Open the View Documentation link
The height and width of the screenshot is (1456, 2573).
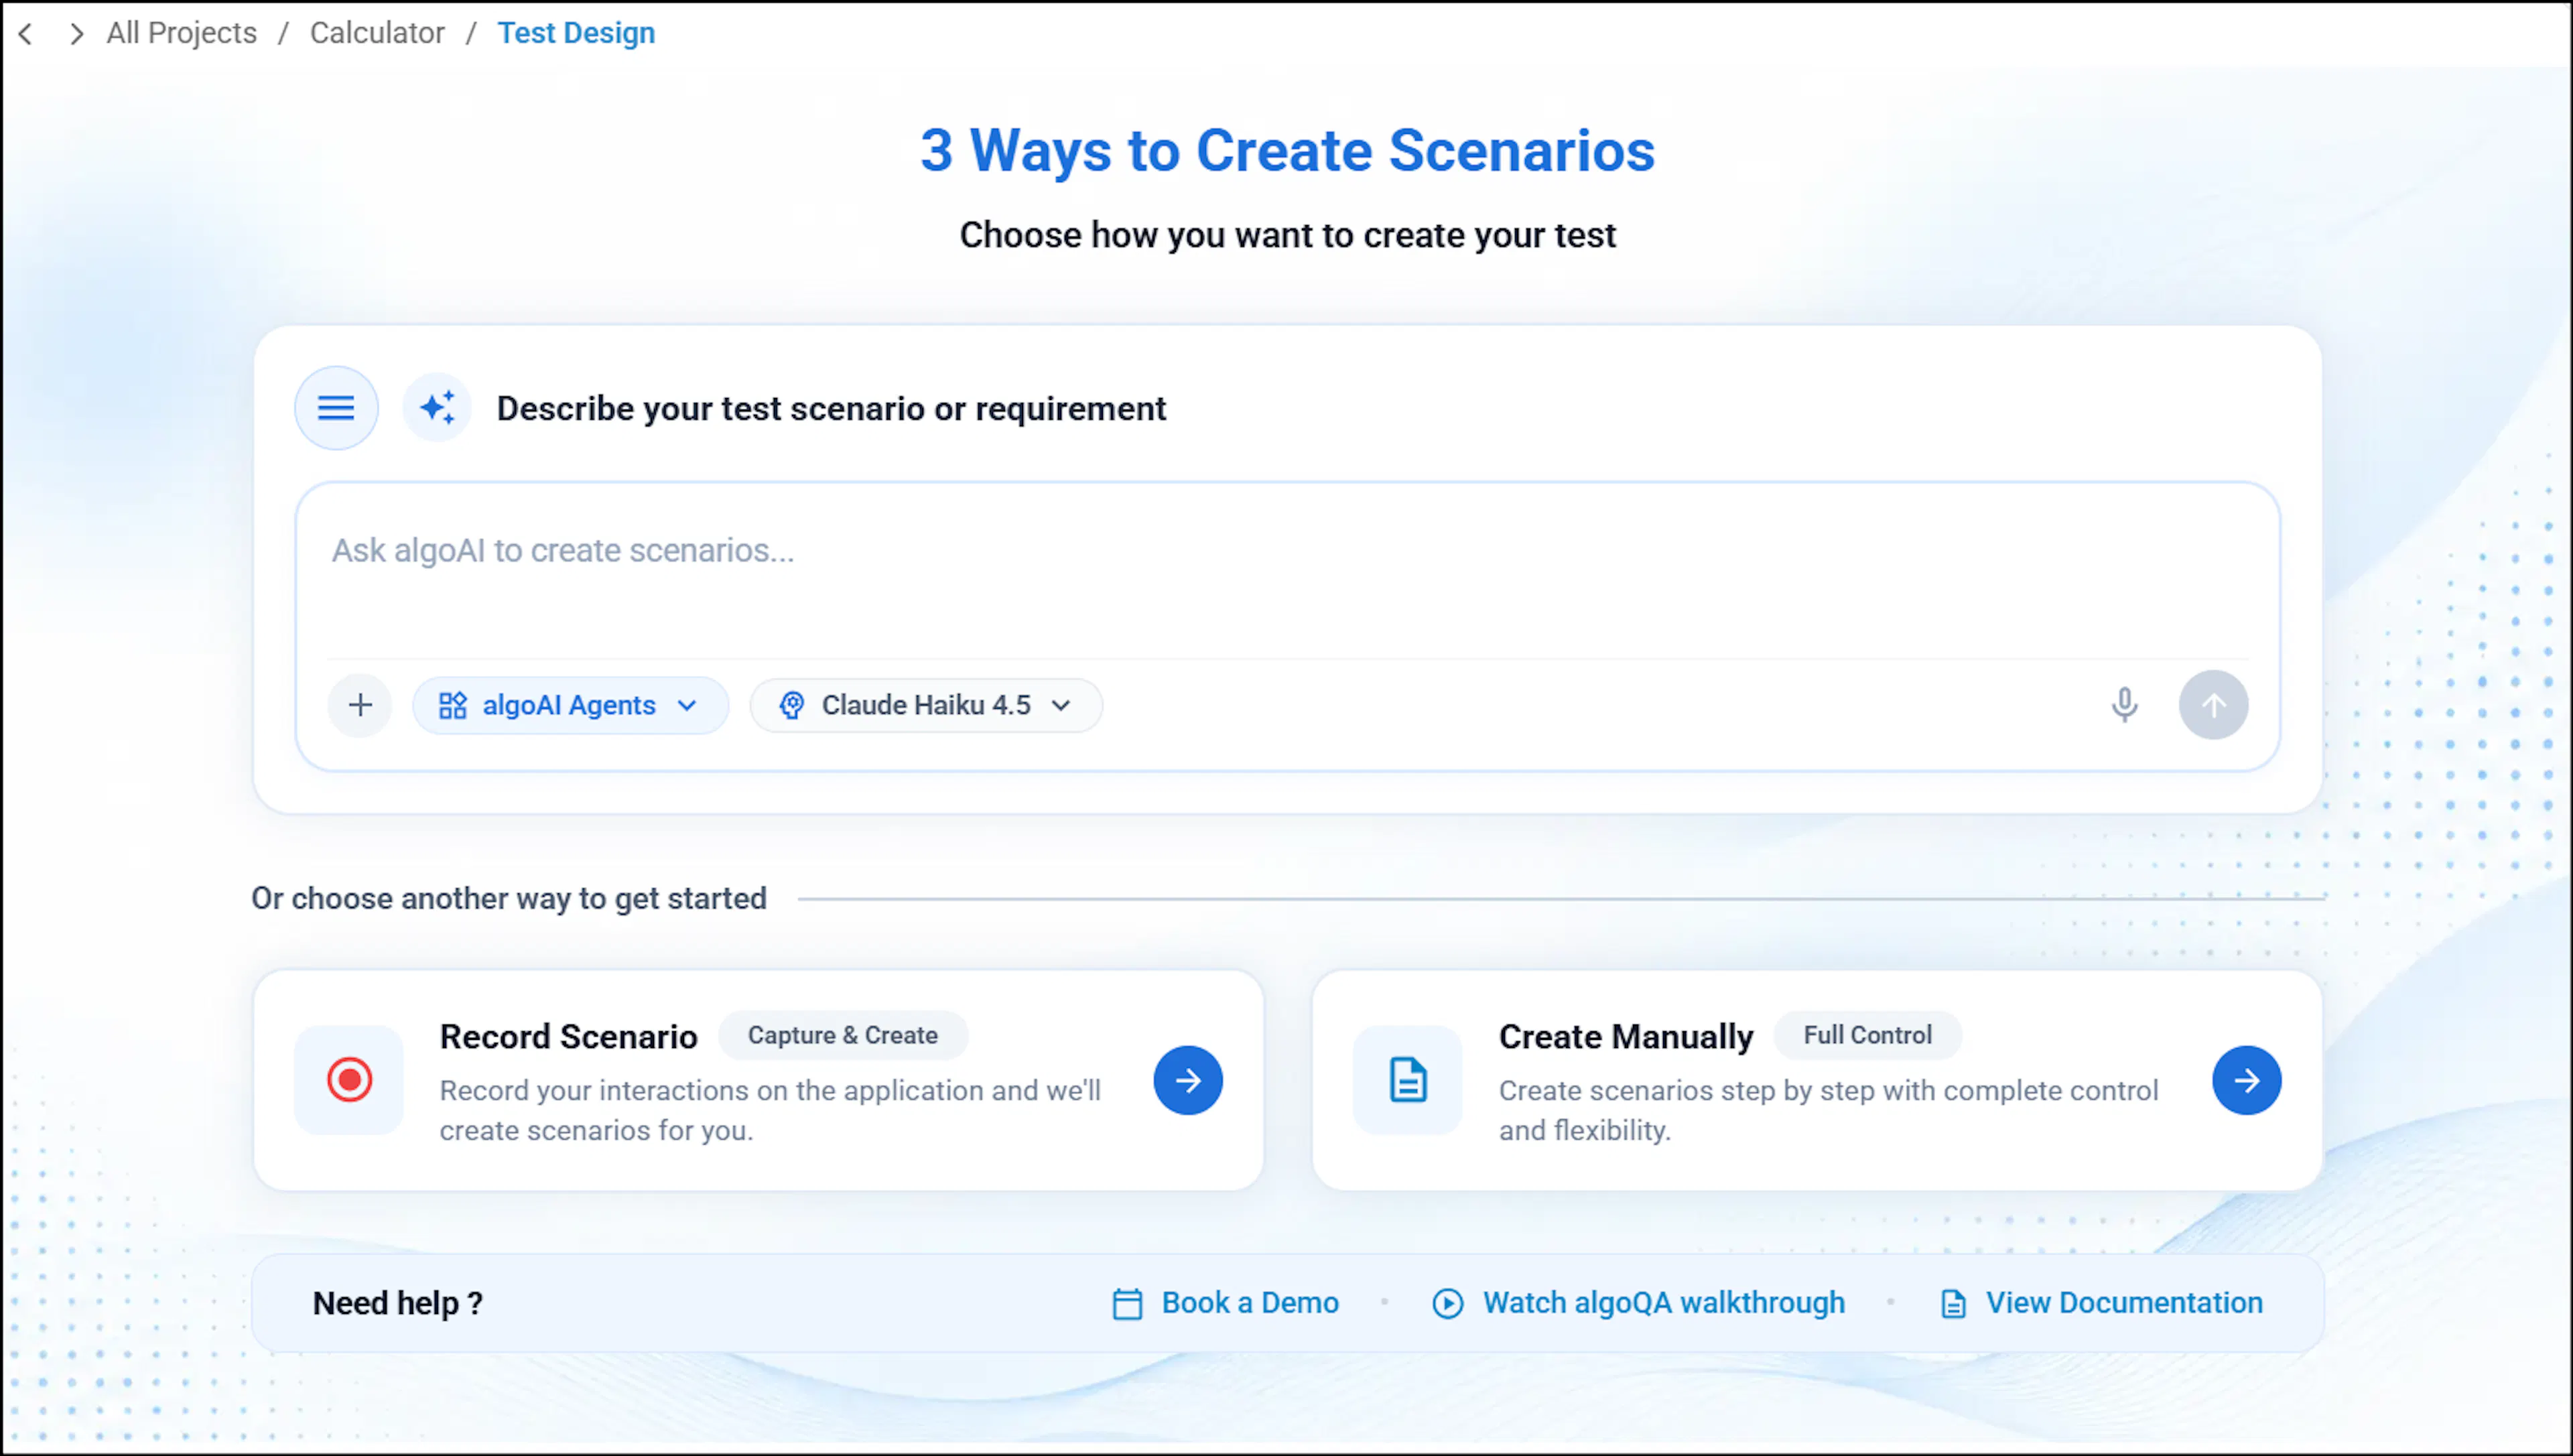click(2101, 1303)
